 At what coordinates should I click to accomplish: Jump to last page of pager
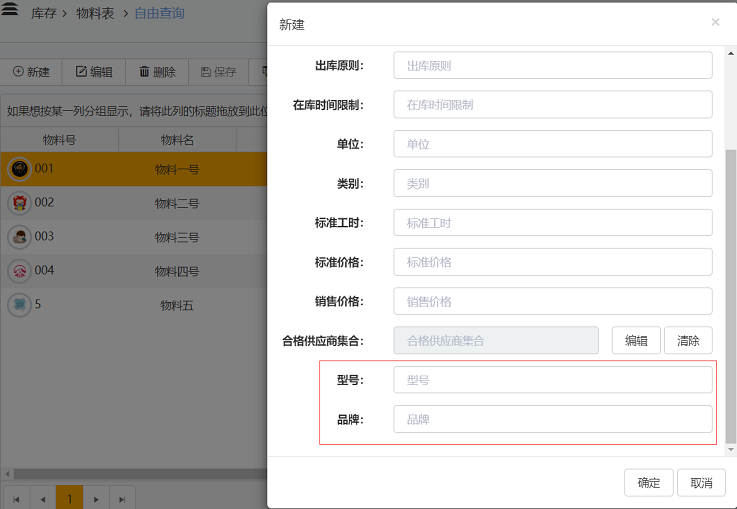coord(121,498)
